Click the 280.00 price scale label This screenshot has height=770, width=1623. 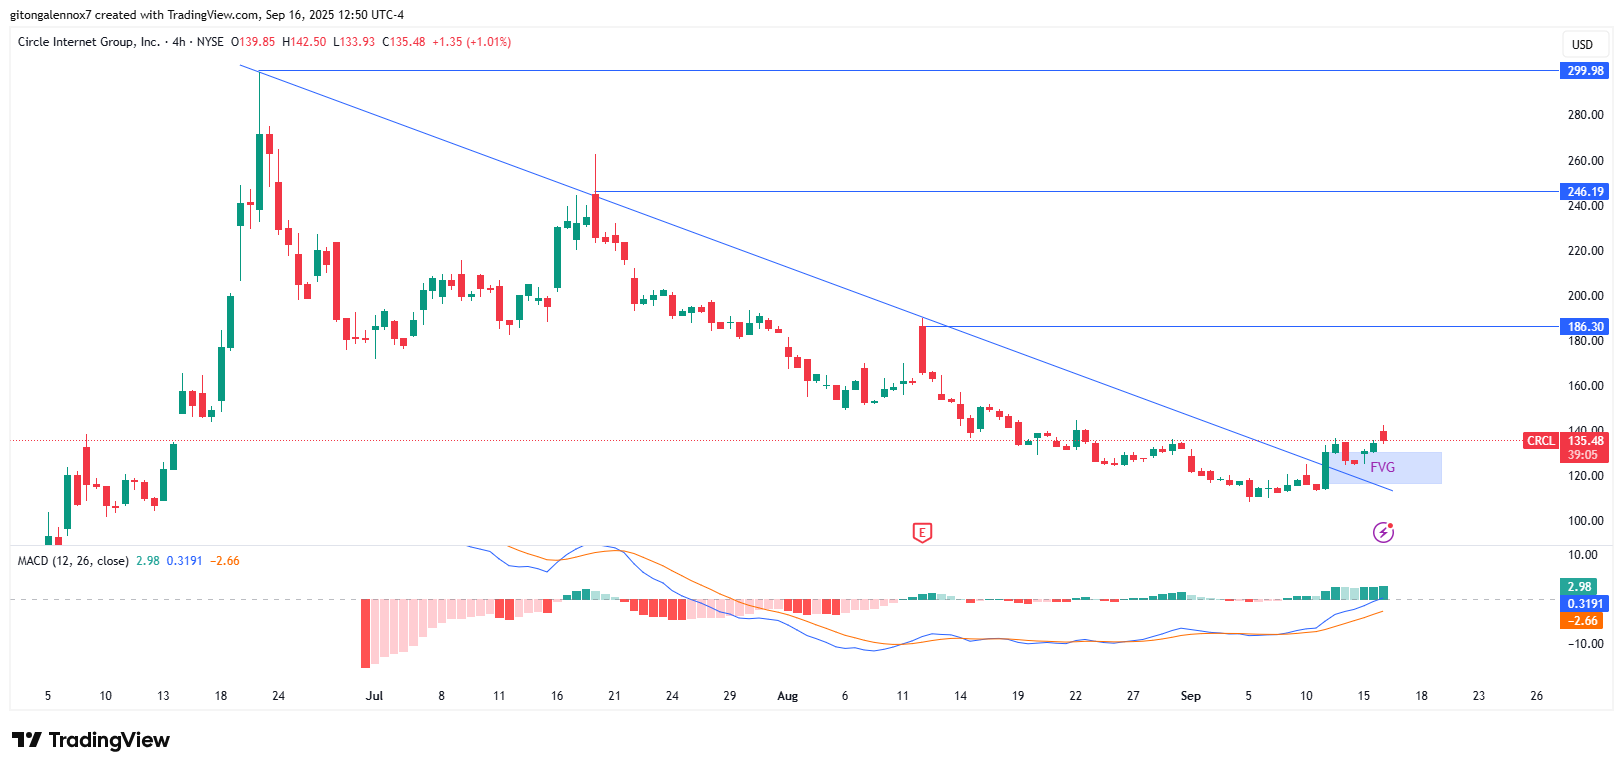[1585, 115]
